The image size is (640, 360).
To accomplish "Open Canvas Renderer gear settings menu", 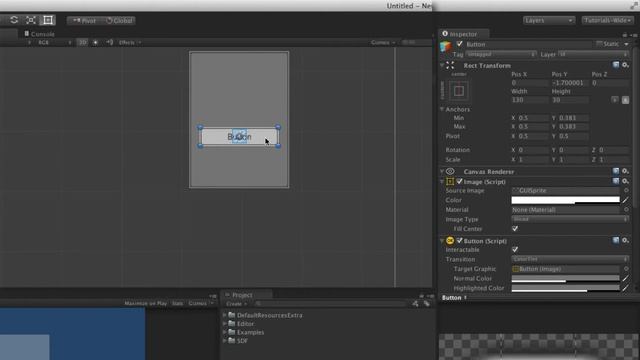I will click(625, 171).
